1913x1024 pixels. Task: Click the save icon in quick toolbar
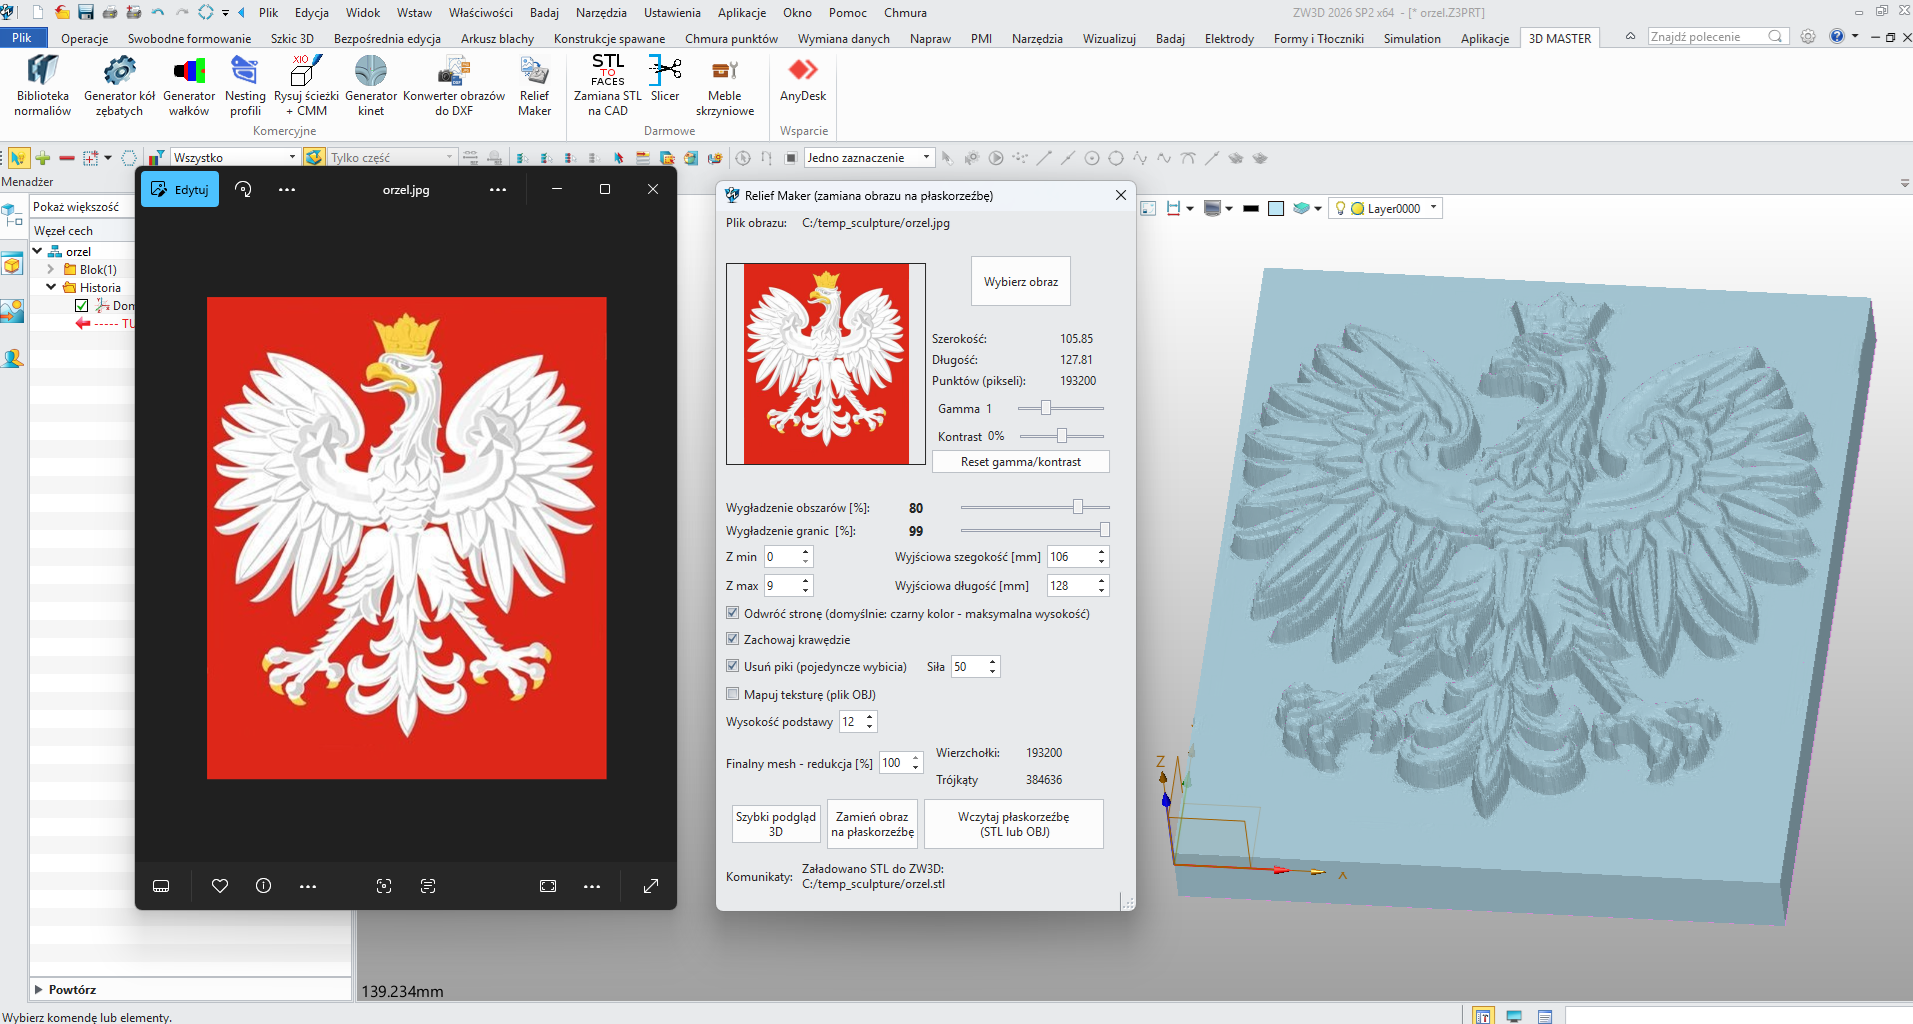pos(86,12)
